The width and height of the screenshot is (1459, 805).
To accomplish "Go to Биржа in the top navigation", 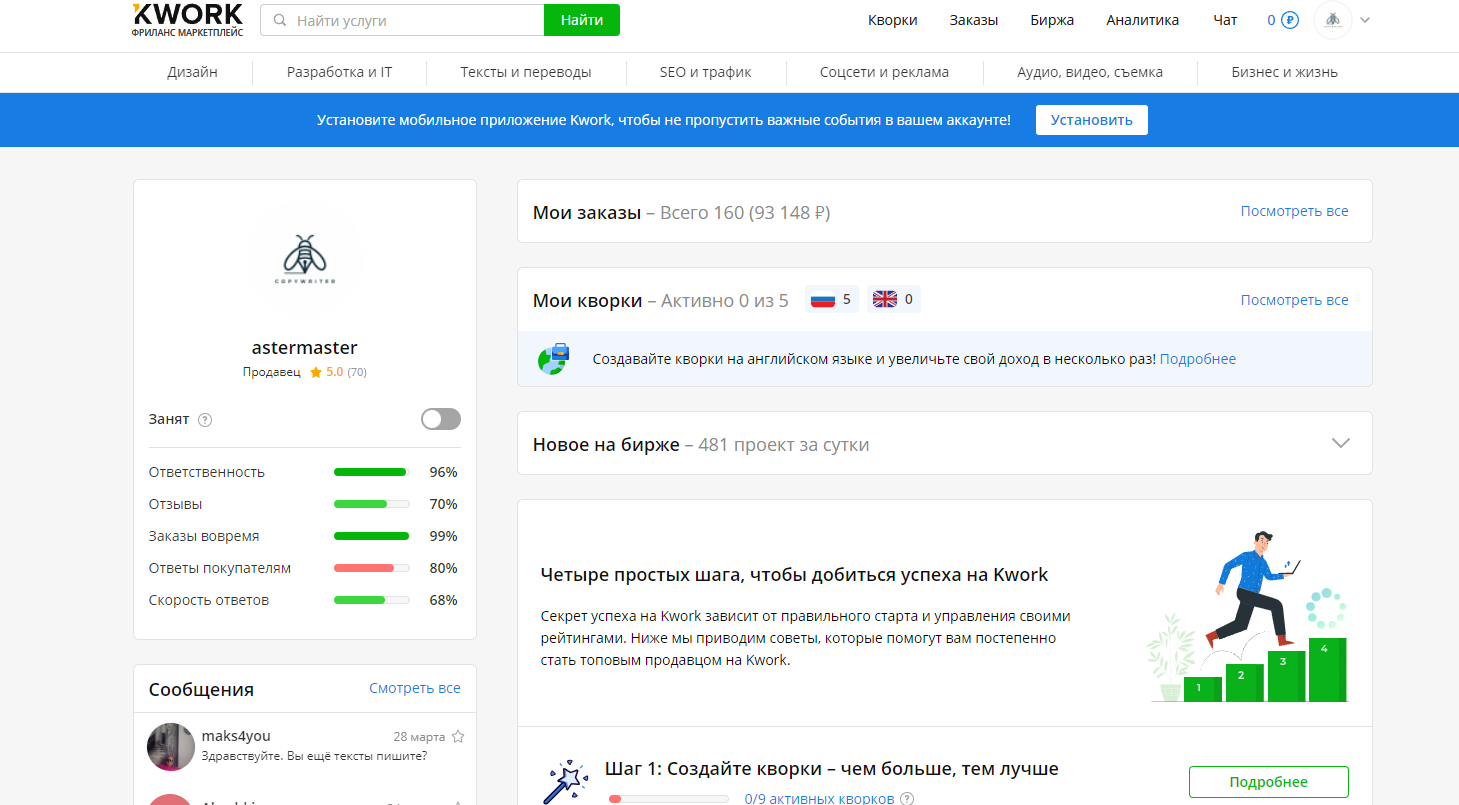I will [1052, 20].
